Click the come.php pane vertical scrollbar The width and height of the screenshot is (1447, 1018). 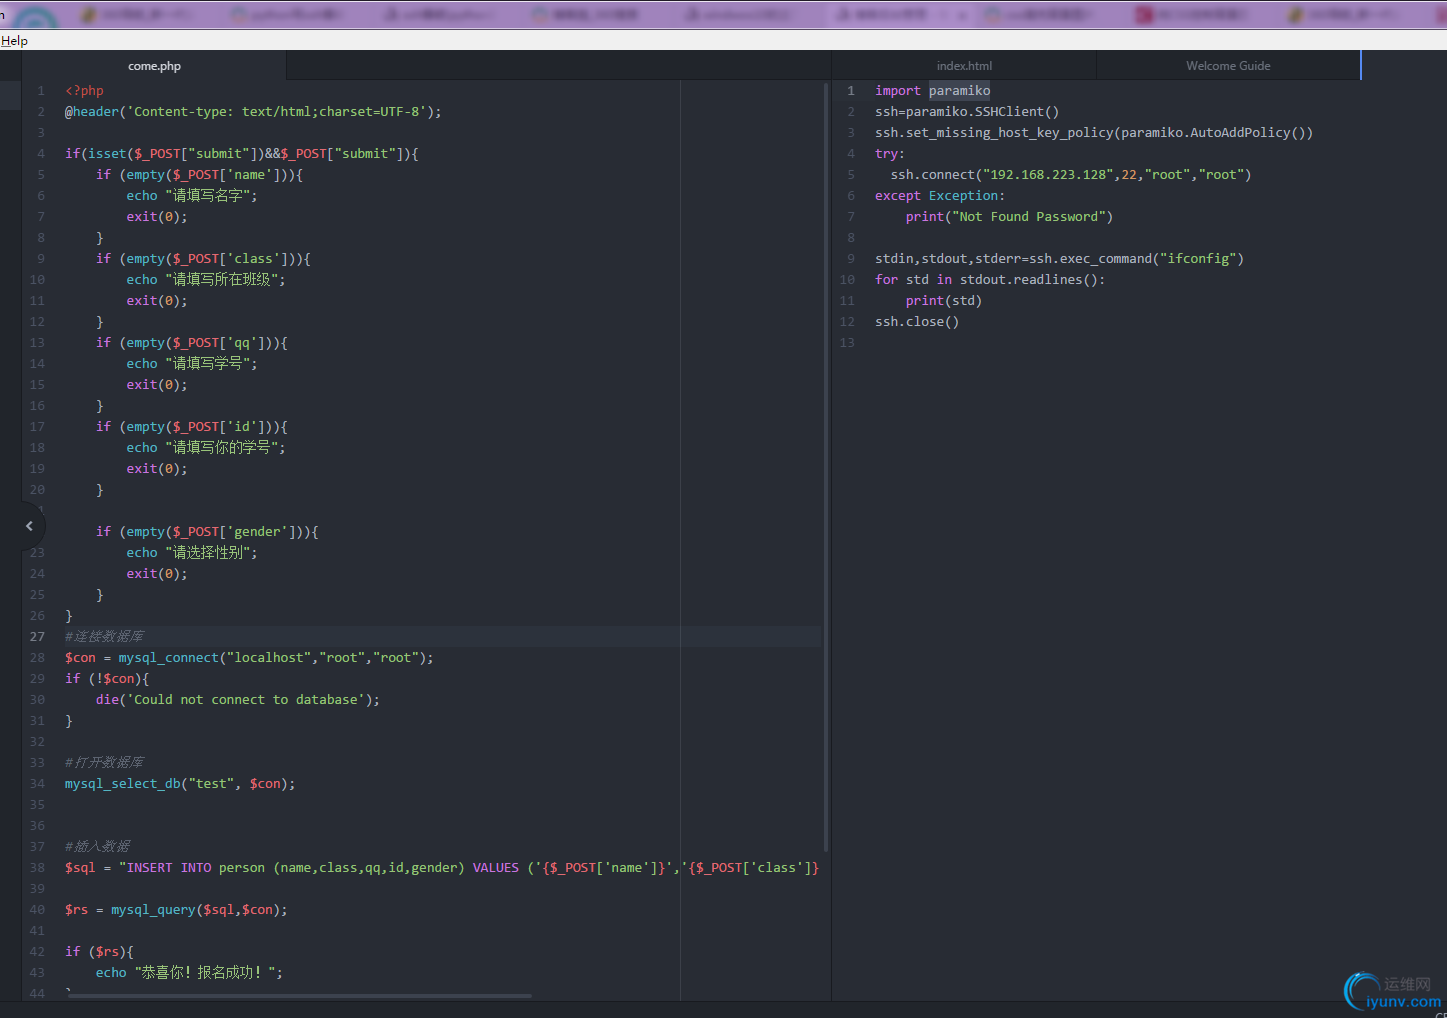[x=826, y=466]
